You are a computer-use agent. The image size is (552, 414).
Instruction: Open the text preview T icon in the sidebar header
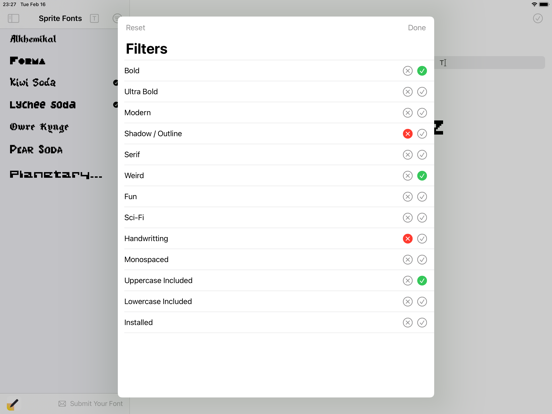94,18
